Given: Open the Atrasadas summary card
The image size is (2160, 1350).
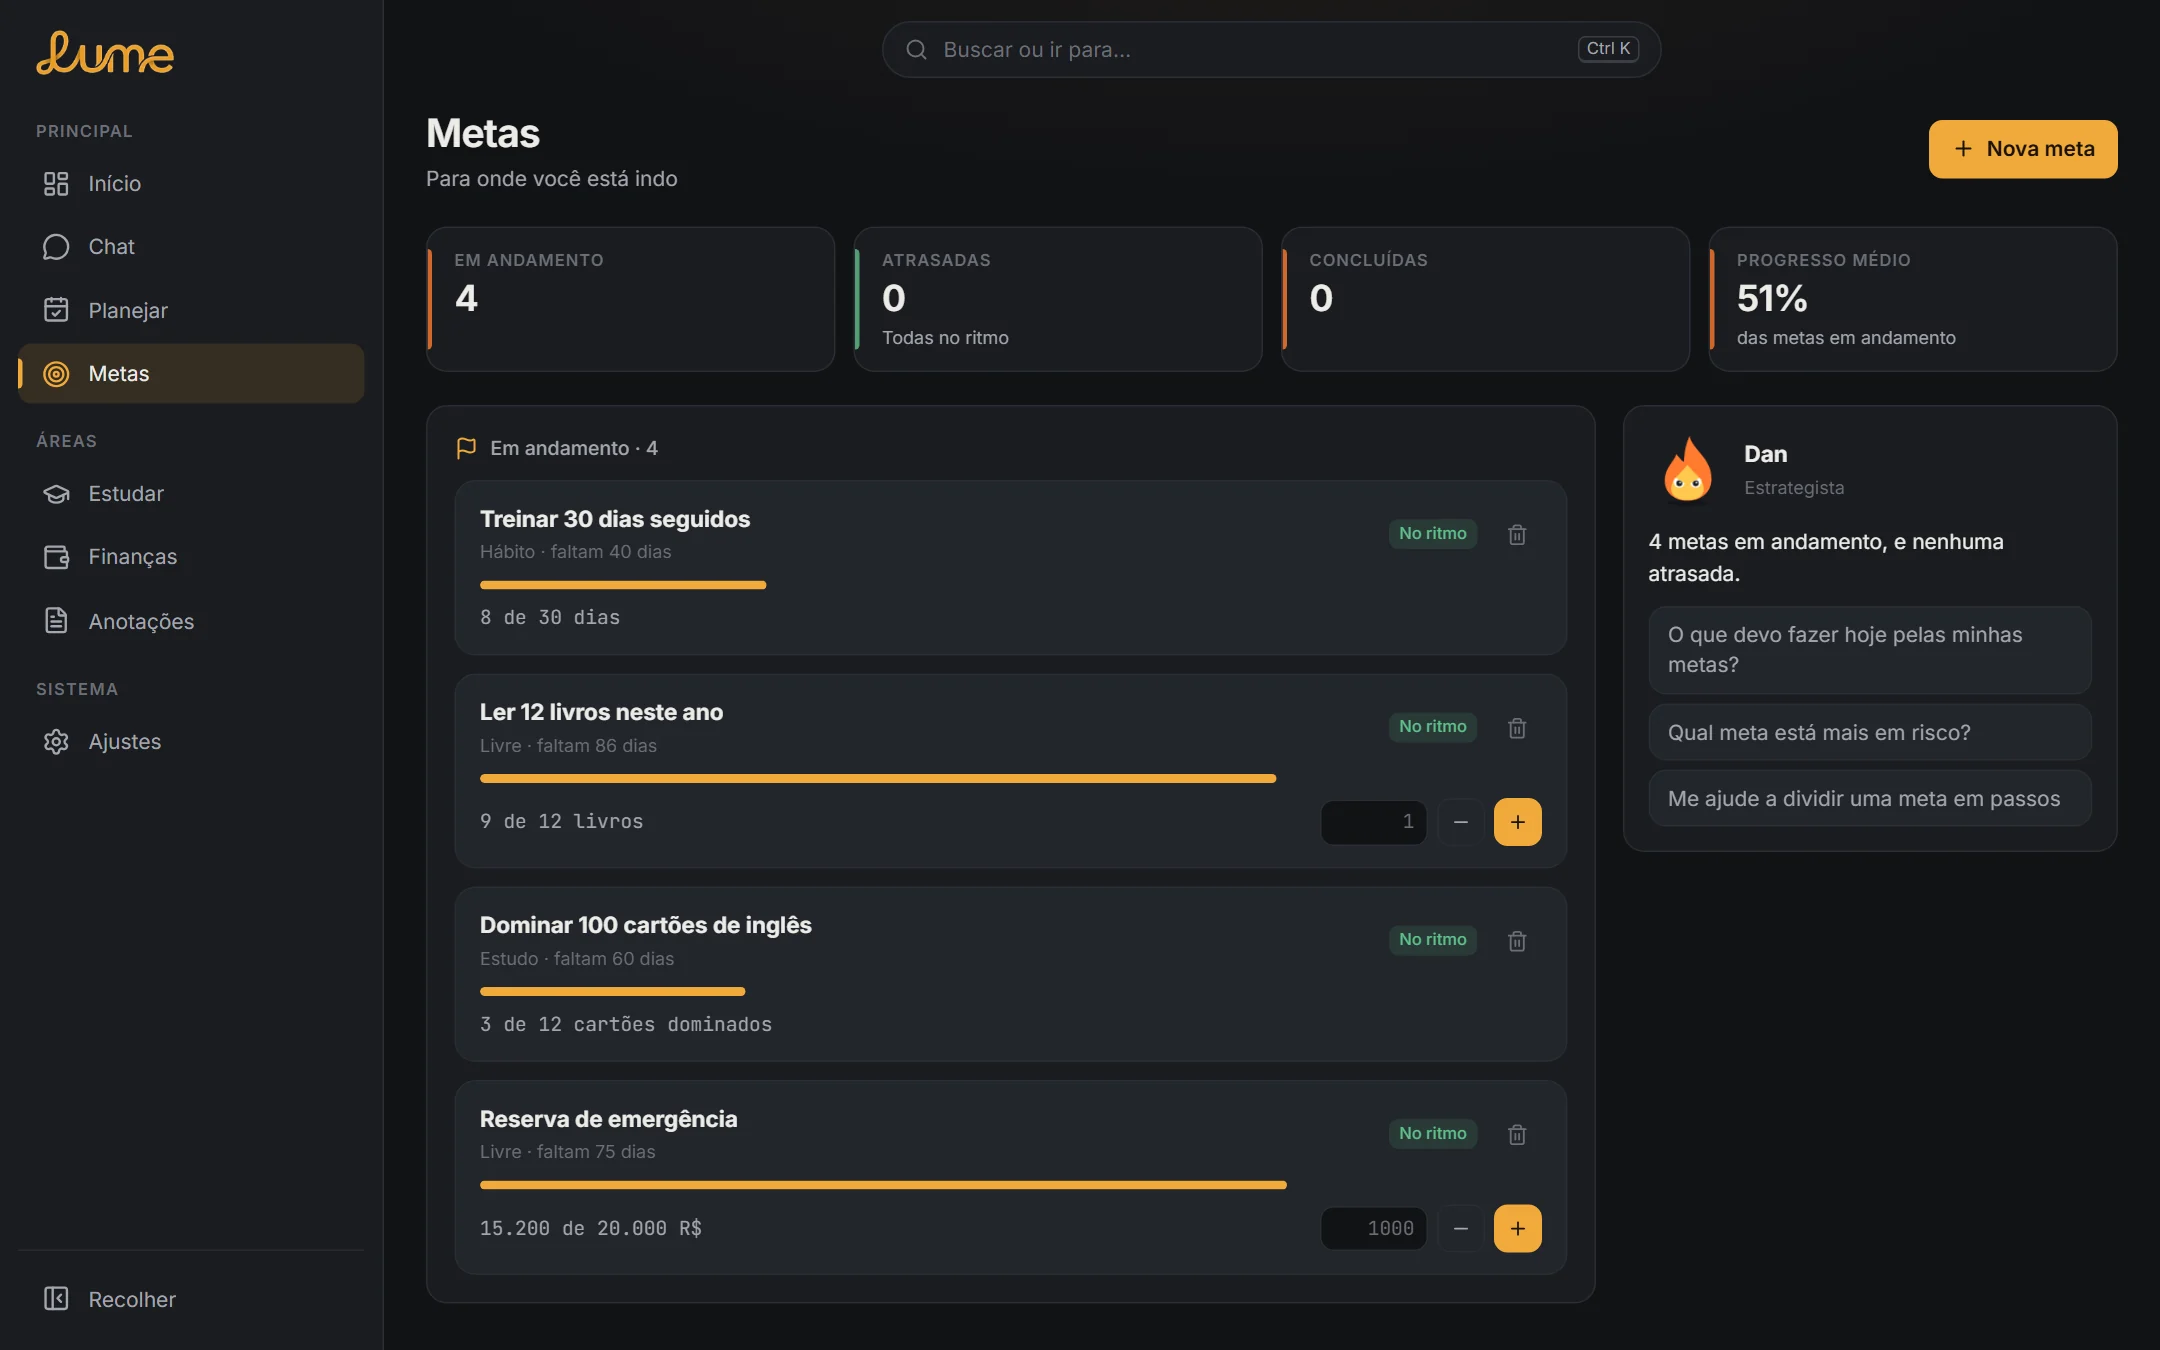Looking at the screenshot, I should tap(1058, 299).
